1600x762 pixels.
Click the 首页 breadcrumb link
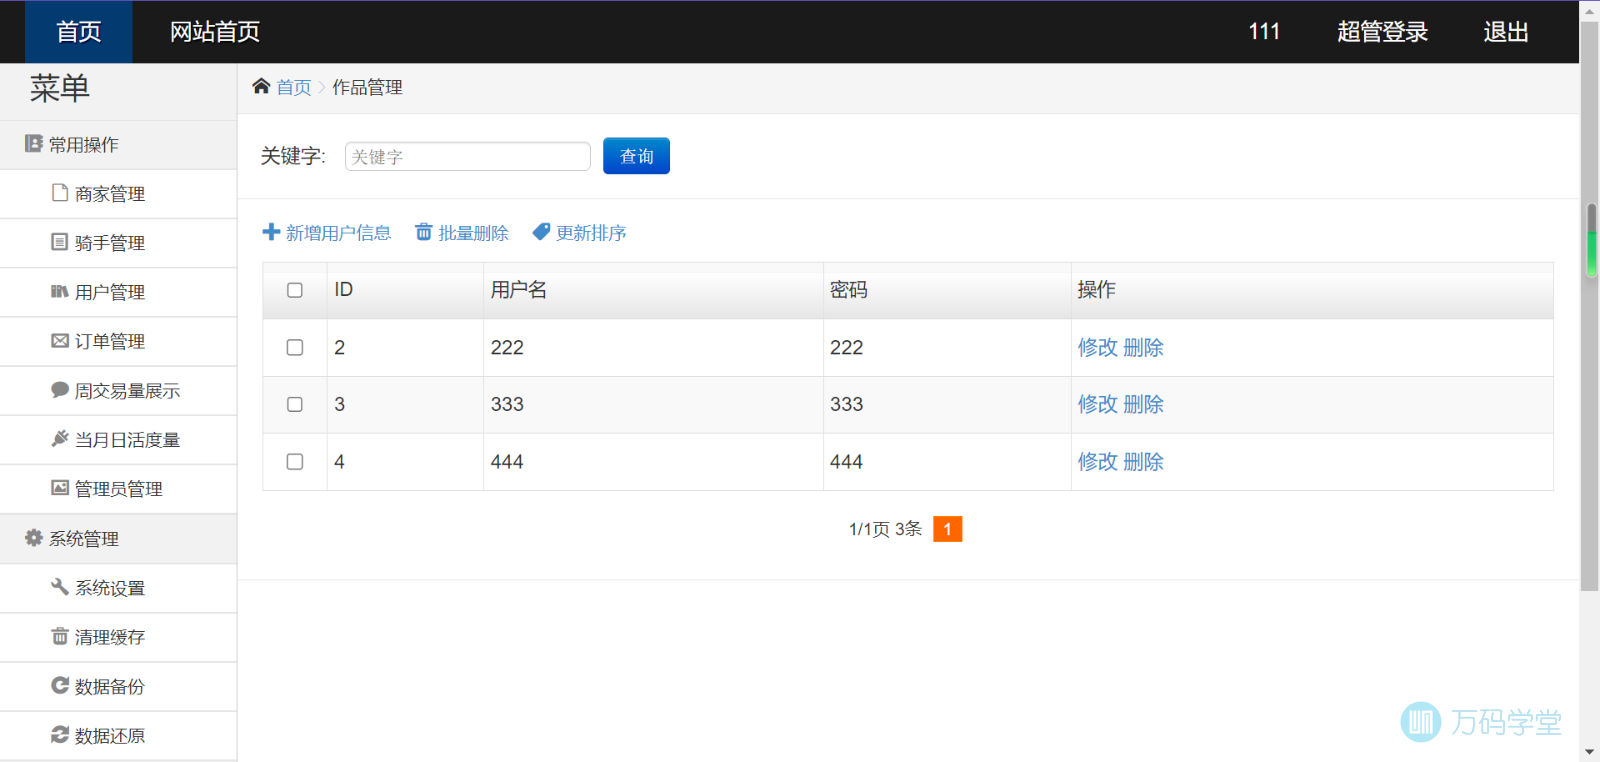click(294, 87)
